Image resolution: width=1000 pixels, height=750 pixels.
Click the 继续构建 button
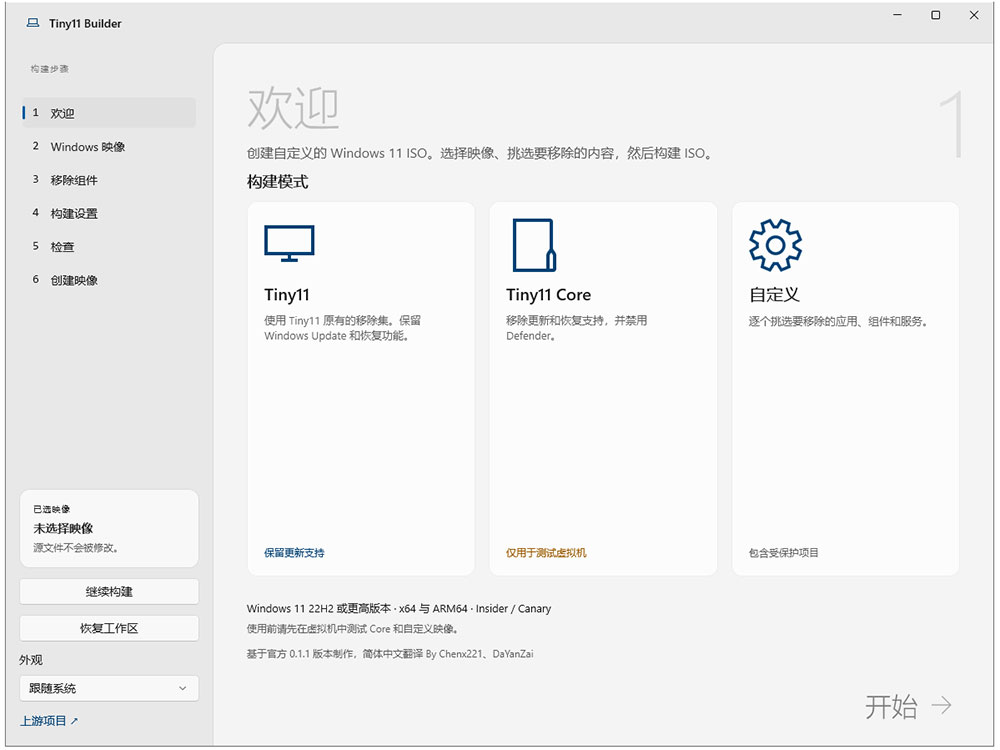(109, 592)
